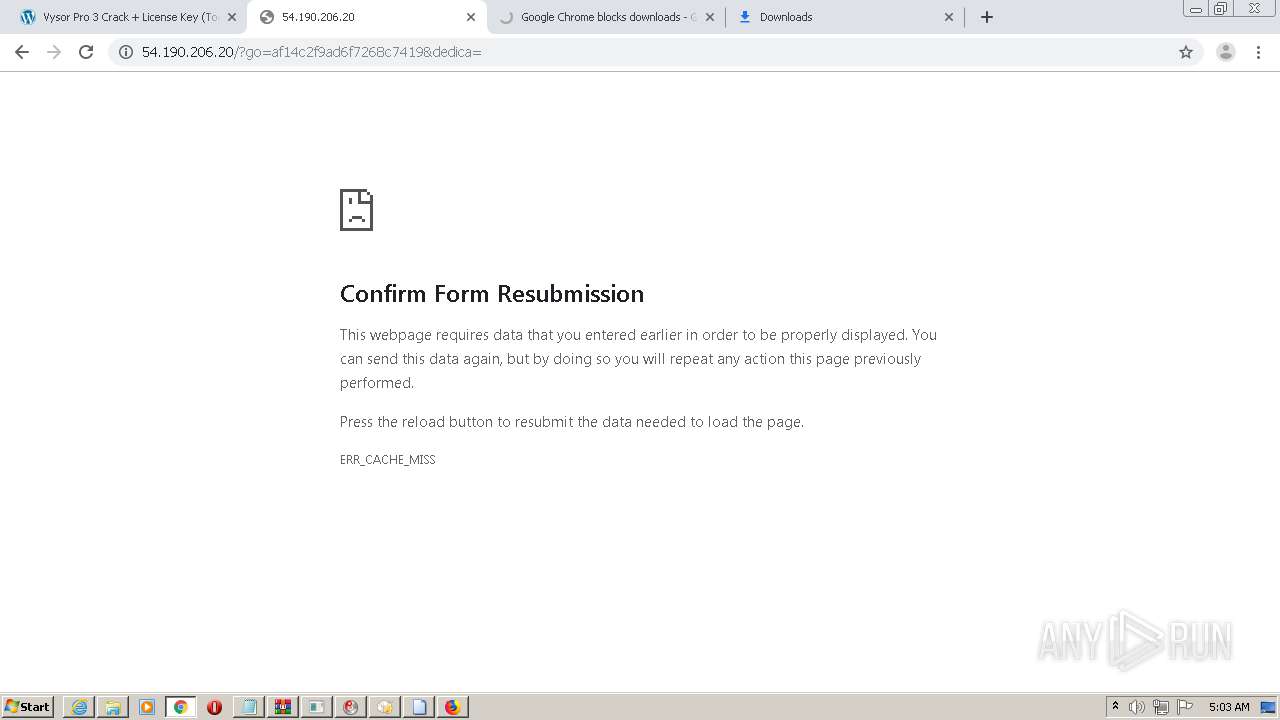Switch to Google Chrome blocks downloads tab
The width and height of the screenshot is (1280, 720).
[606, 17]
